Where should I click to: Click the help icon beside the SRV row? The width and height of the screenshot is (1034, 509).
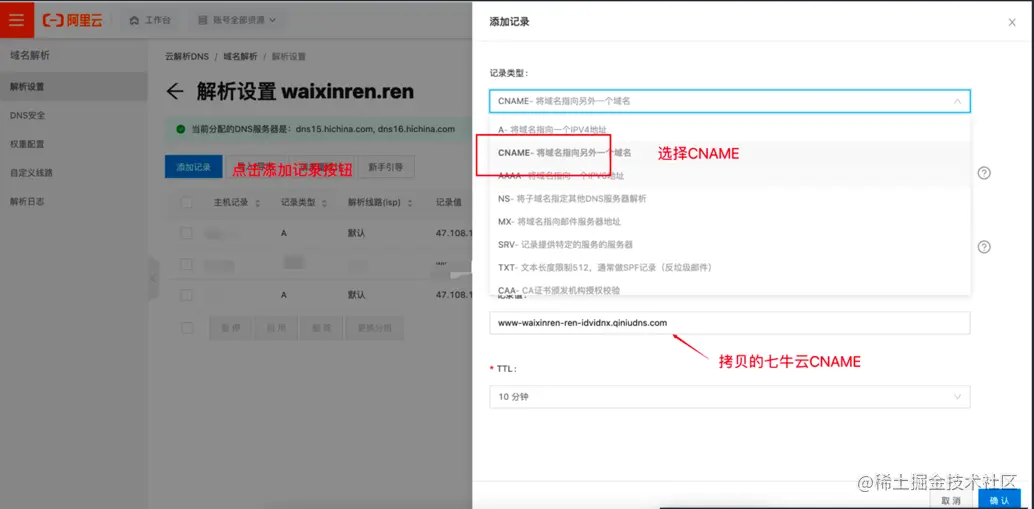984,247
